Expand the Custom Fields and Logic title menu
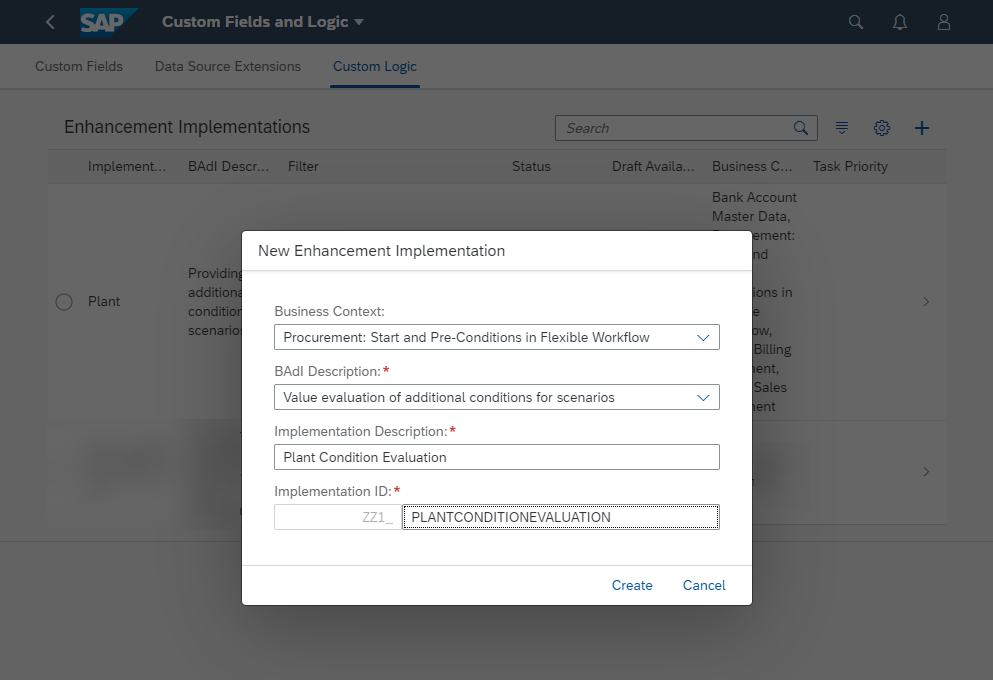Screen dimensions: 993x680 pyautogui.click(x=262, y=22)
